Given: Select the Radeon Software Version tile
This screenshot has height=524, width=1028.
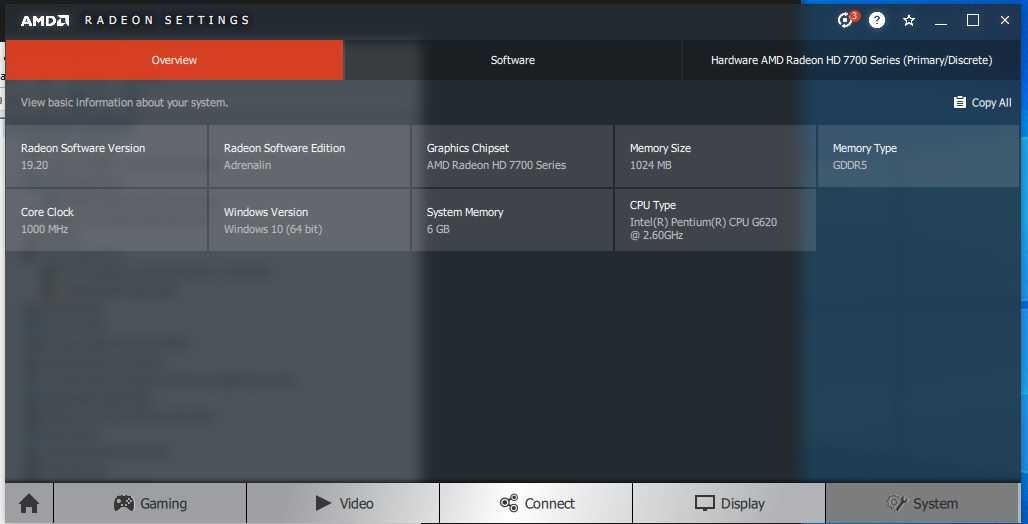Looking at the screenshot, I should click(x=106, y=156).
